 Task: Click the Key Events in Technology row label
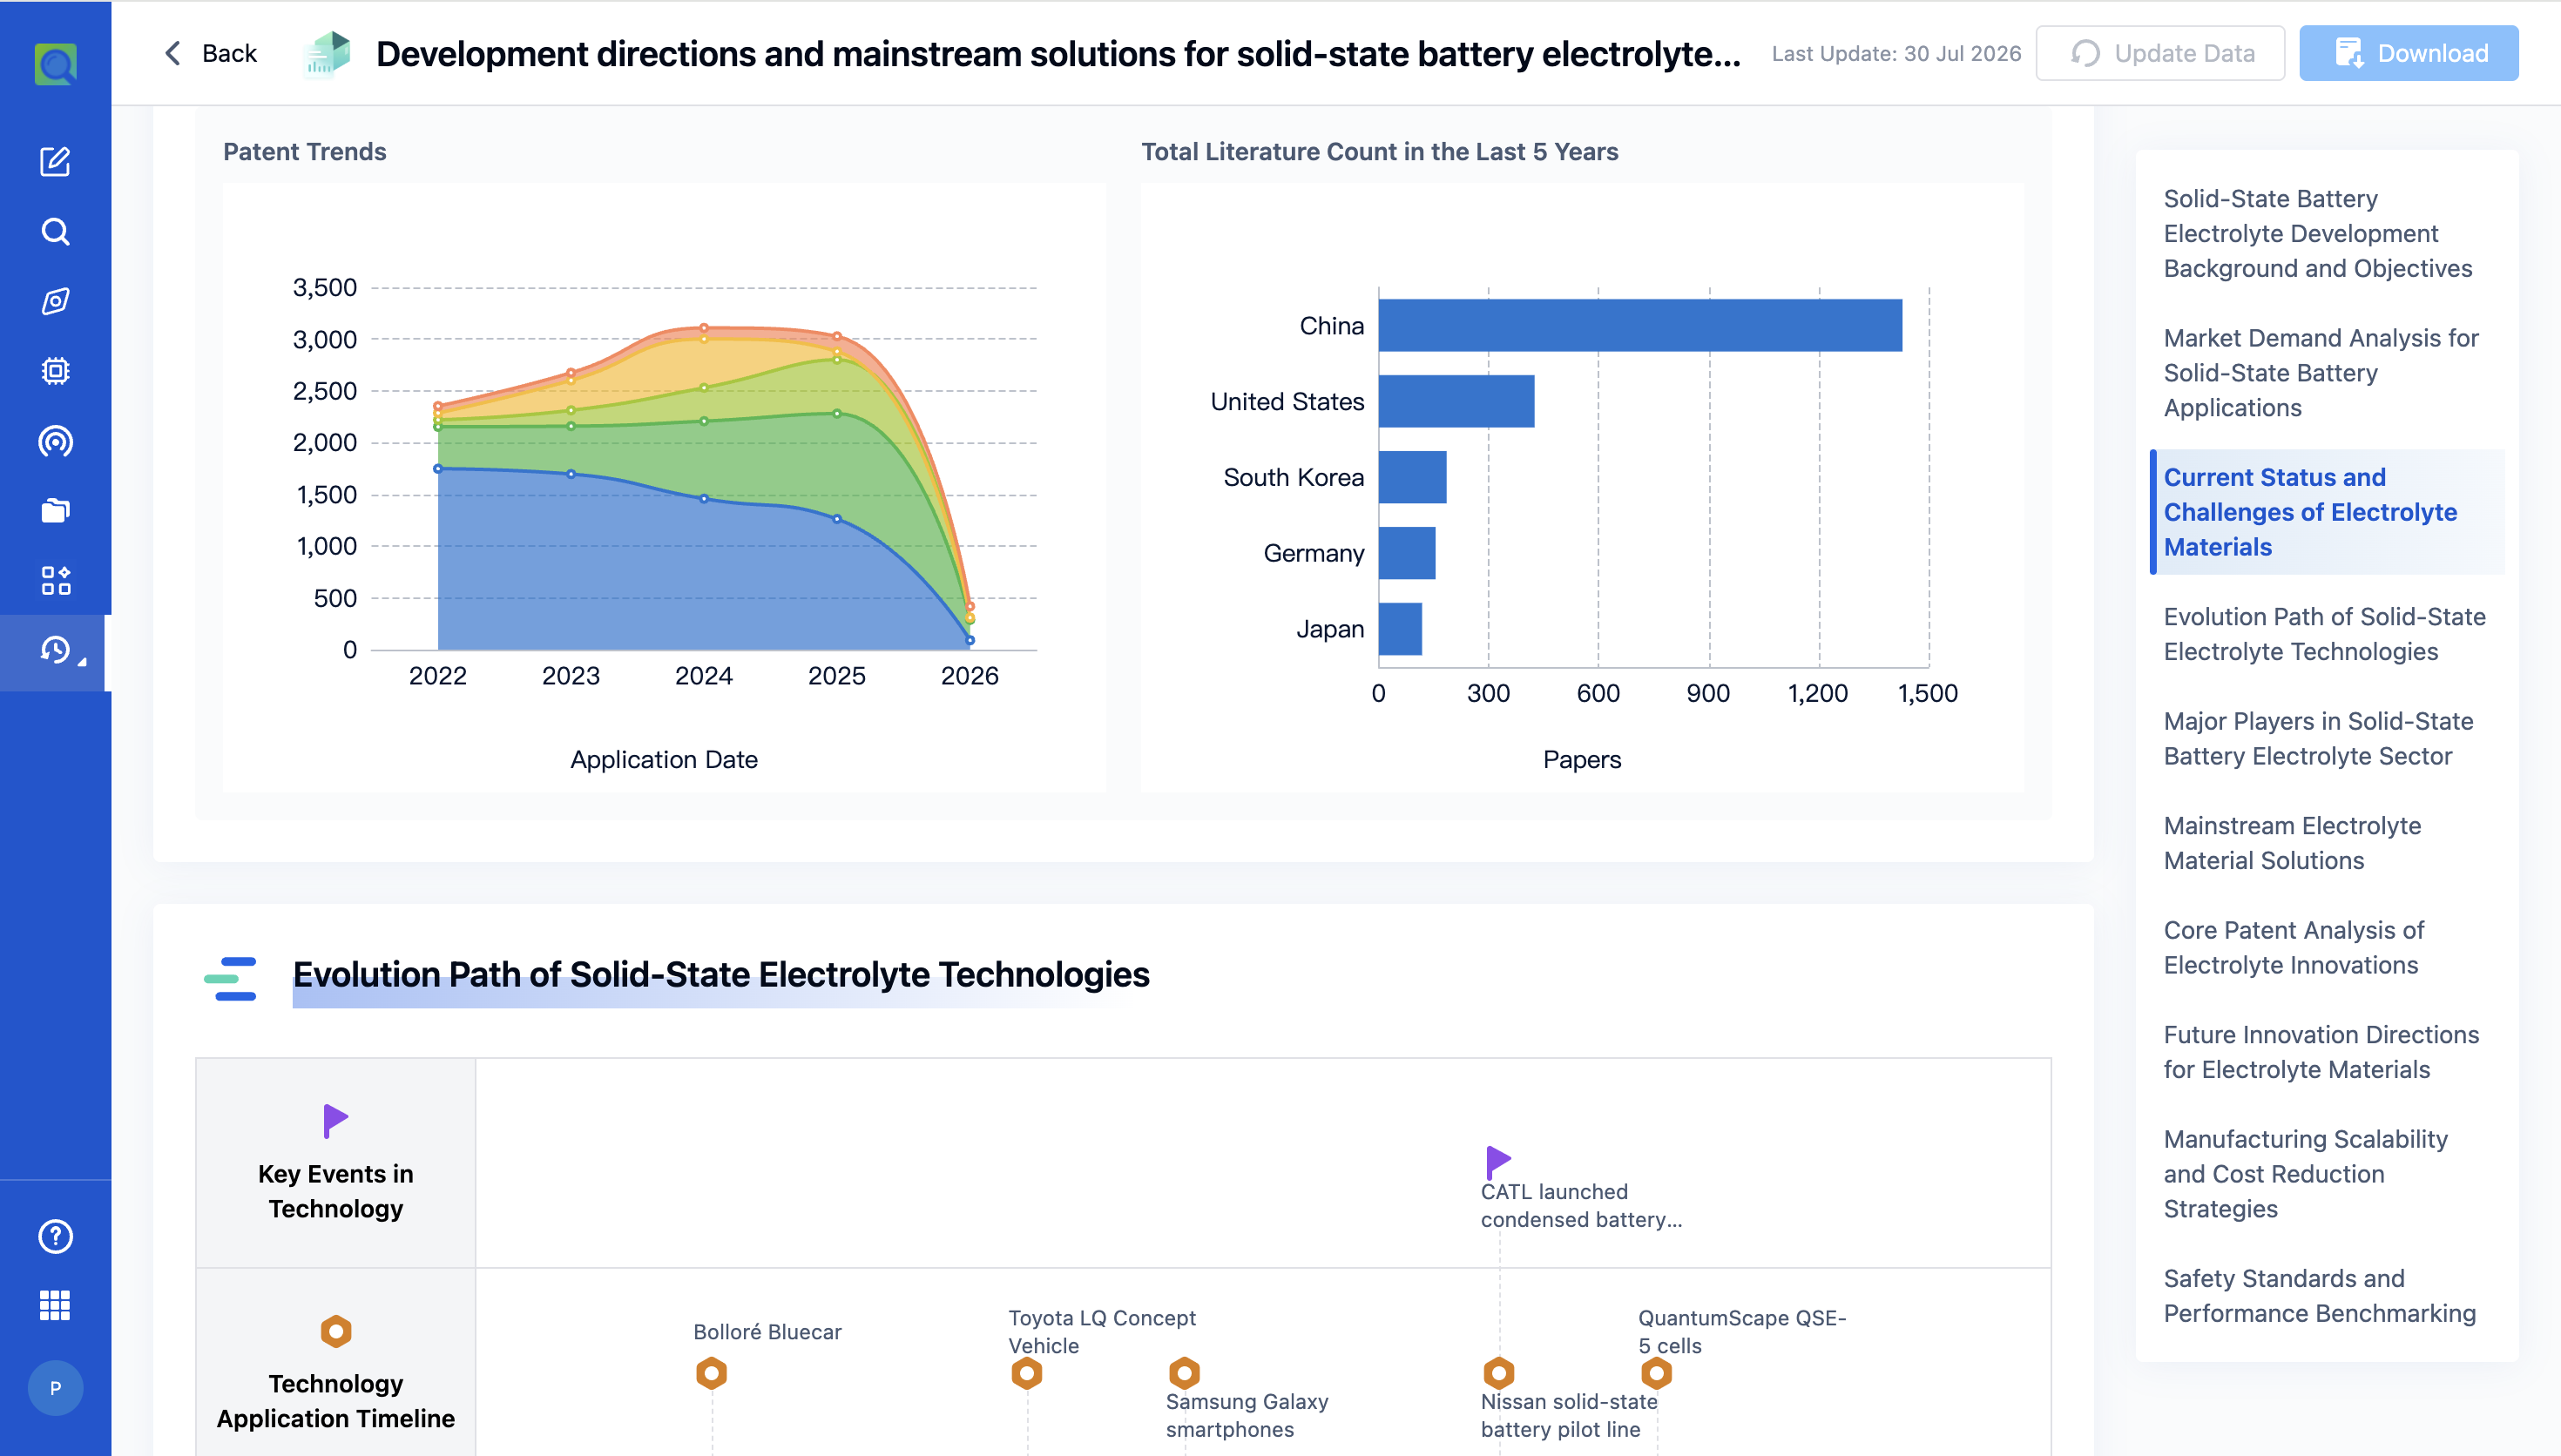coord(335,1191)
